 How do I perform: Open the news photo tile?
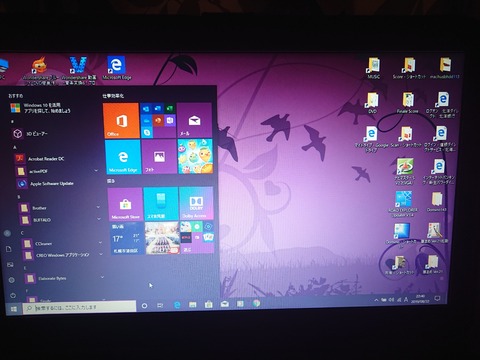pyautogui.click(x=162, y=238)
